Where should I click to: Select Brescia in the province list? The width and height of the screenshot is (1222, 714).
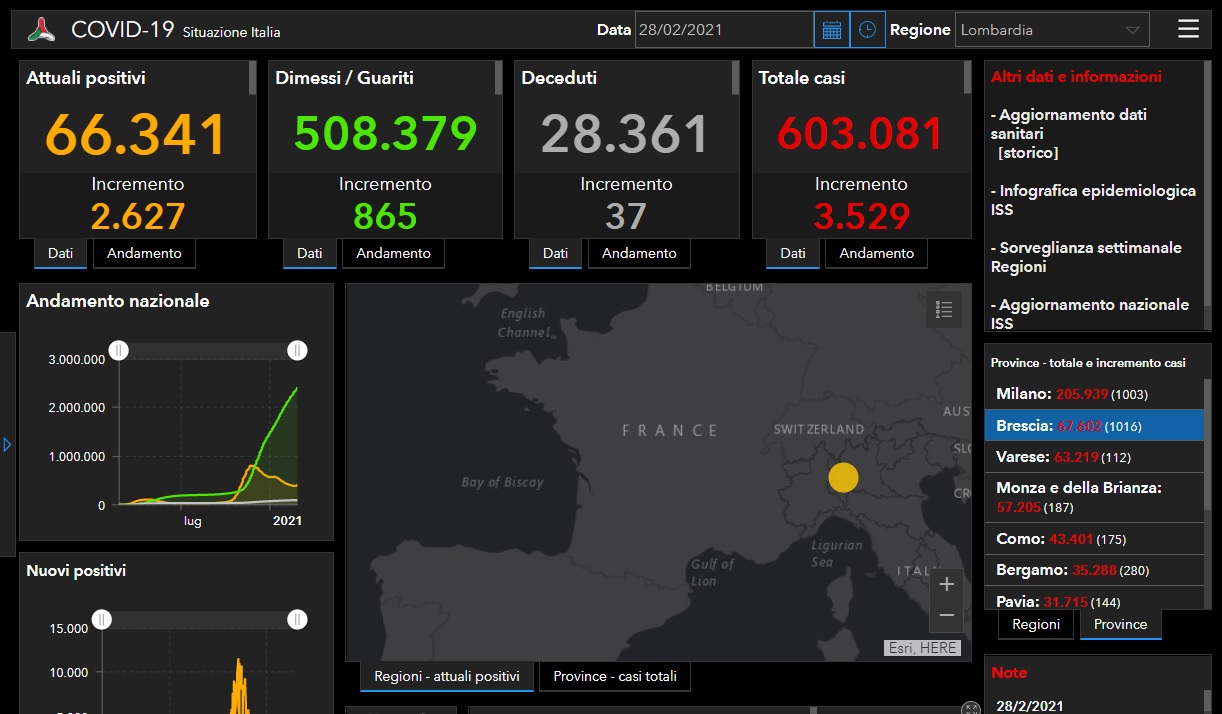coord(1094,426)
